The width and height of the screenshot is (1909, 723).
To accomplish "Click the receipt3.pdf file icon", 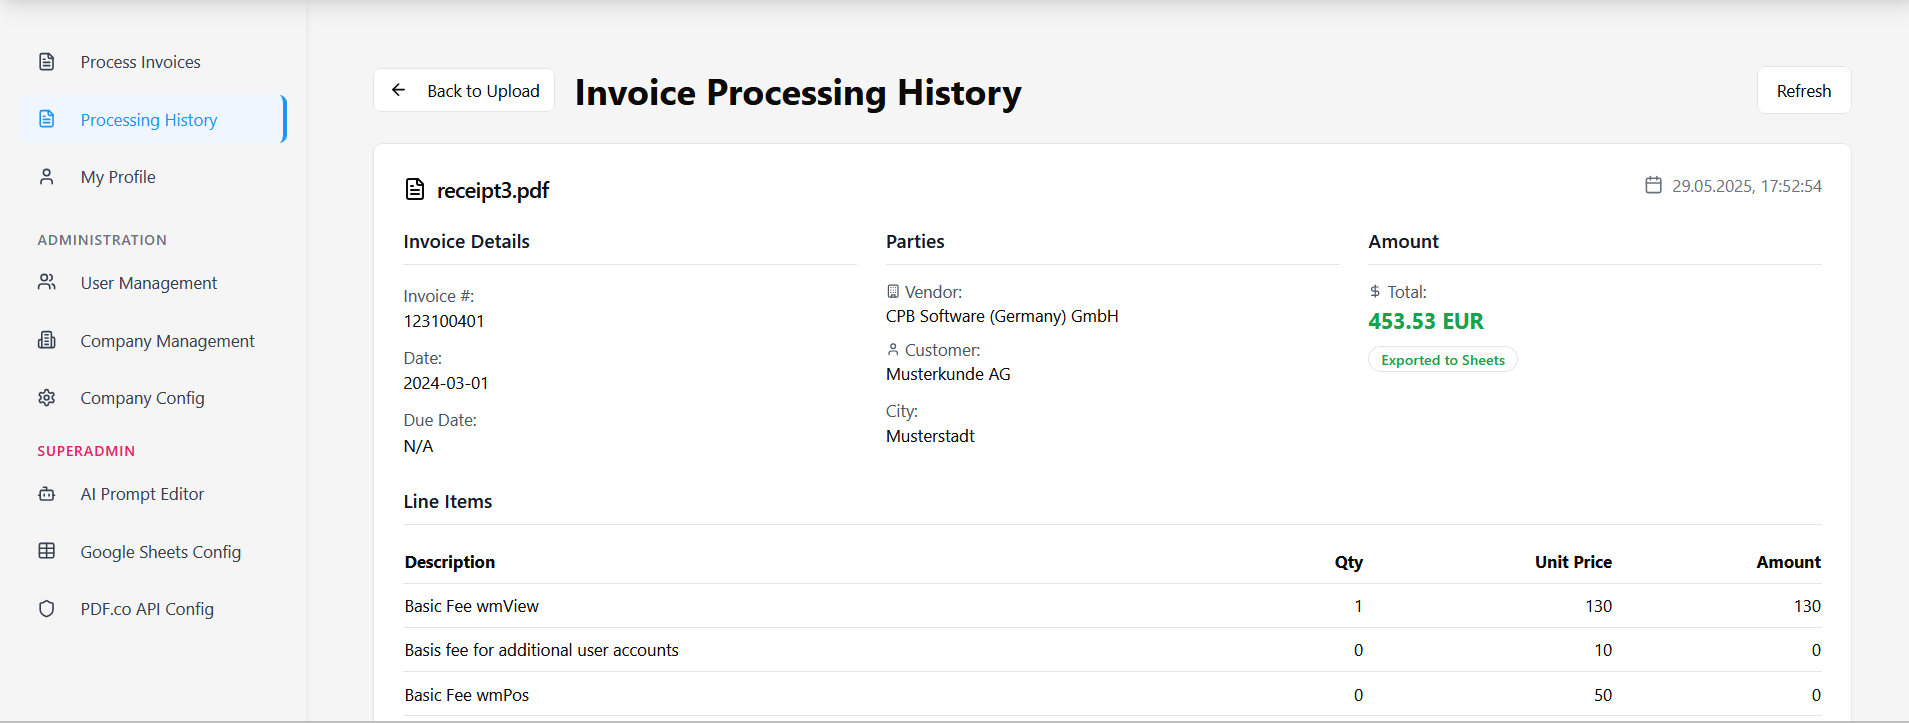I will pos(415,189).
